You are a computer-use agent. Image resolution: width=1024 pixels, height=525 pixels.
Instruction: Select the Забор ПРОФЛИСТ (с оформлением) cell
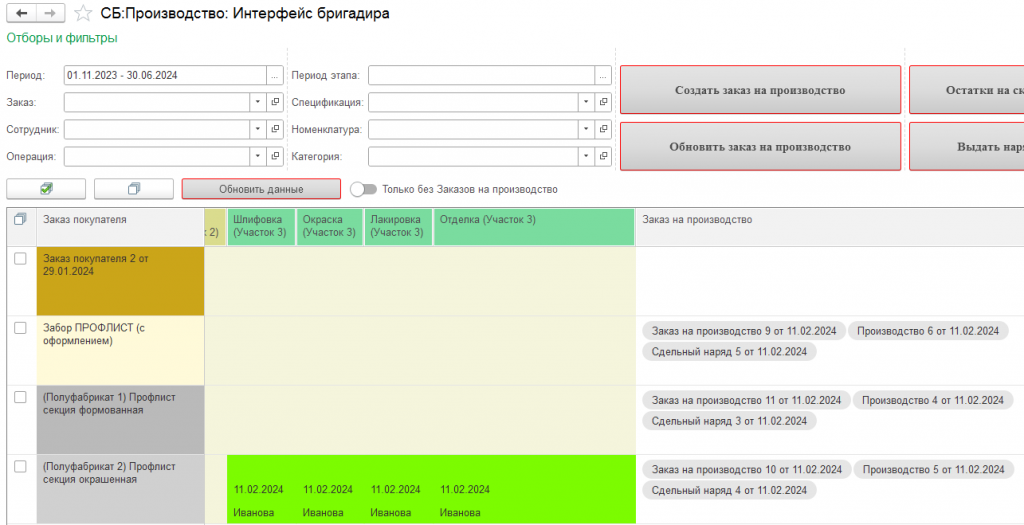[x=120, y=351]
